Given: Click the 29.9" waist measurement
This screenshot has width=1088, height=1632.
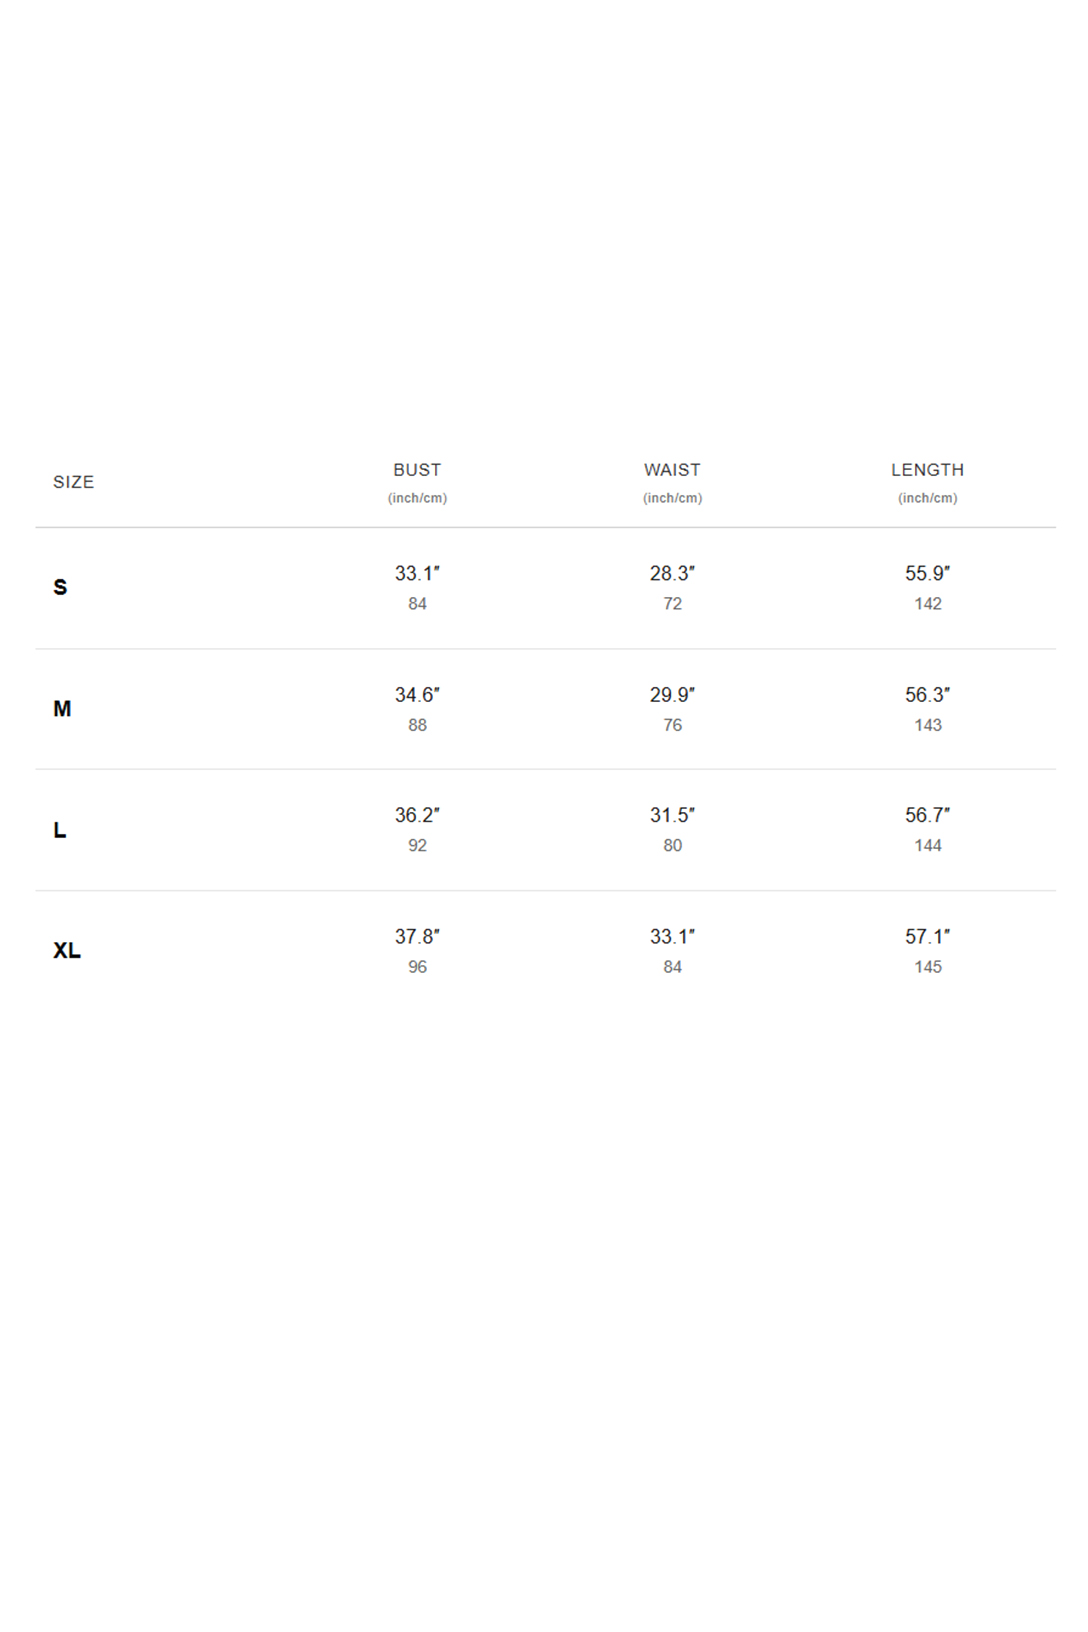Looking at the screenshot, I should point(672,694).
